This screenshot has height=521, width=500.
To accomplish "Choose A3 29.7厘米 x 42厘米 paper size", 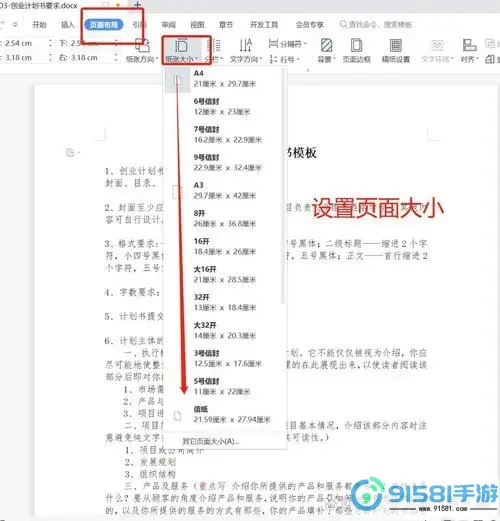I will (x=223, y=191).
